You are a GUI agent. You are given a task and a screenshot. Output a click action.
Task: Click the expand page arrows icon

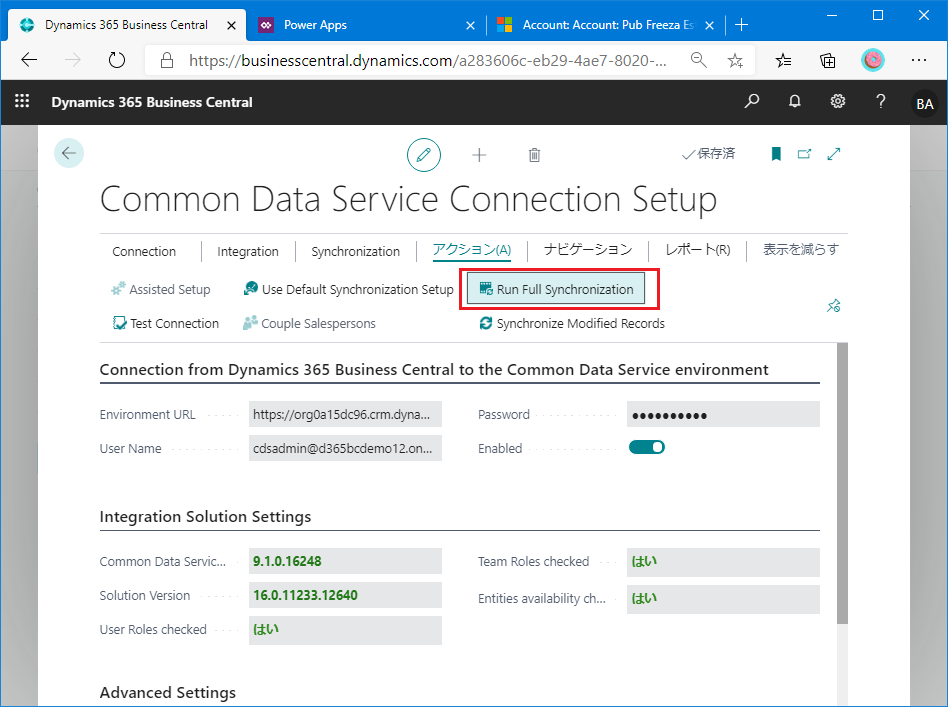[x=834, y=154]
